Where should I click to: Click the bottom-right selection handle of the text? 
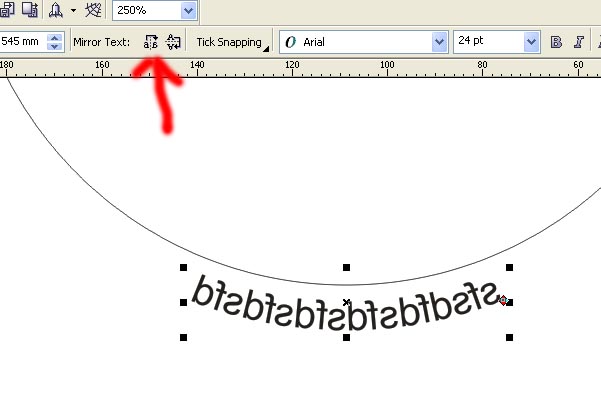[509, 337]
